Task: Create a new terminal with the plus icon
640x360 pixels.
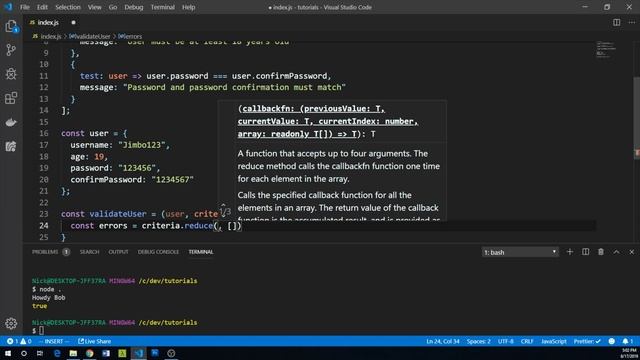Action: pos(570,252)
